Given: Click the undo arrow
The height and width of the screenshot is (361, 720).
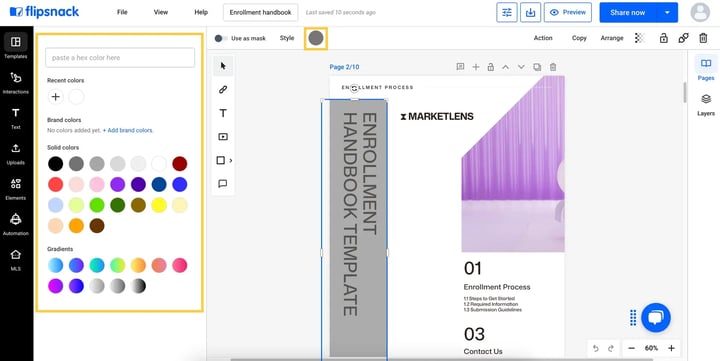Looking at the screenshot, I should pyautogui.click(x=596, y=348).
